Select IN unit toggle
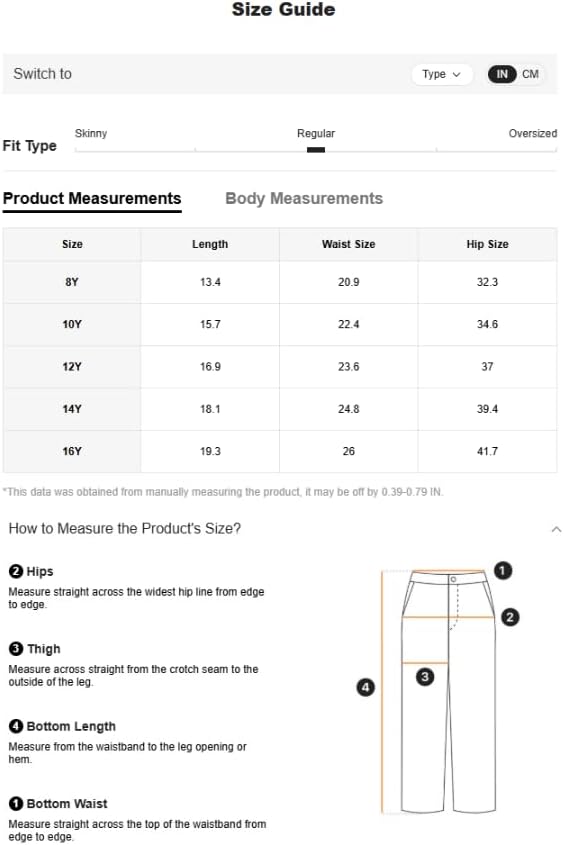Image resolution: width=564 pixels, height=845 pixels. click(x=502, y=74)
